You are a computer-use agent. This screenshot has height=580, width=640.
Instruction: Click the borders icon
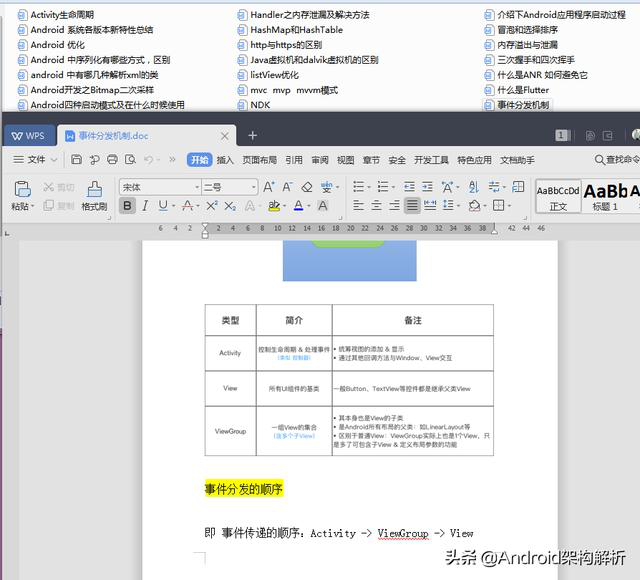(498, 205)
